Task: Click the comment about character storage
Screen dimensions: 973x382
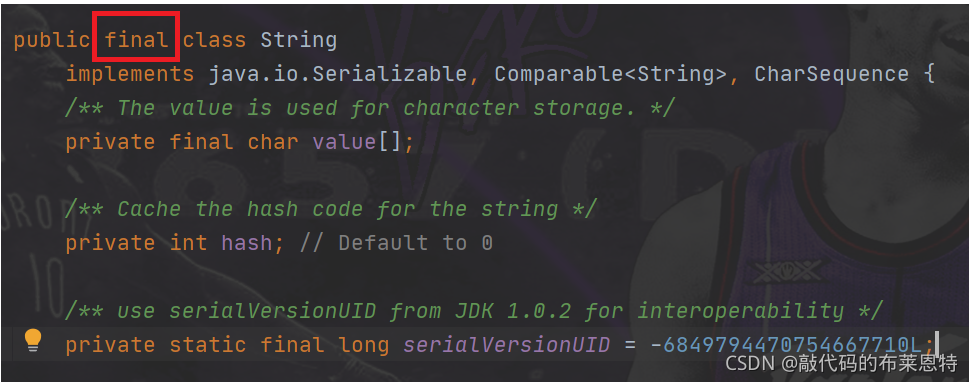Action: [369, 109]
